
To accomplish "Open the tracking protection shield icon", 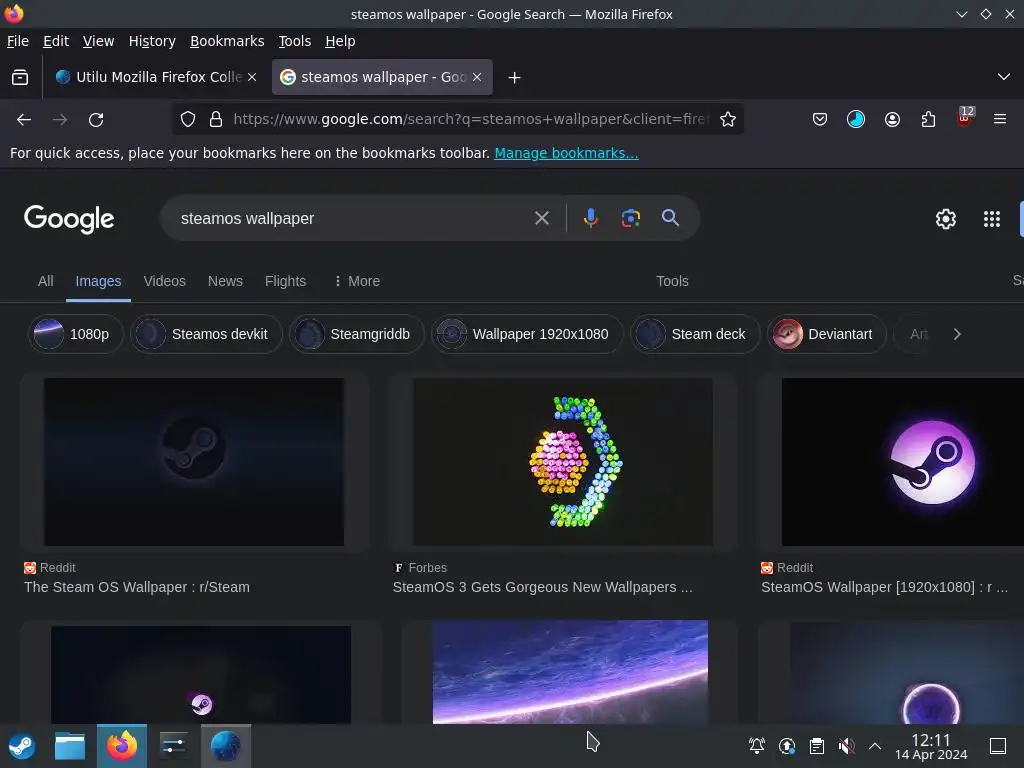I will pos(188,120).
